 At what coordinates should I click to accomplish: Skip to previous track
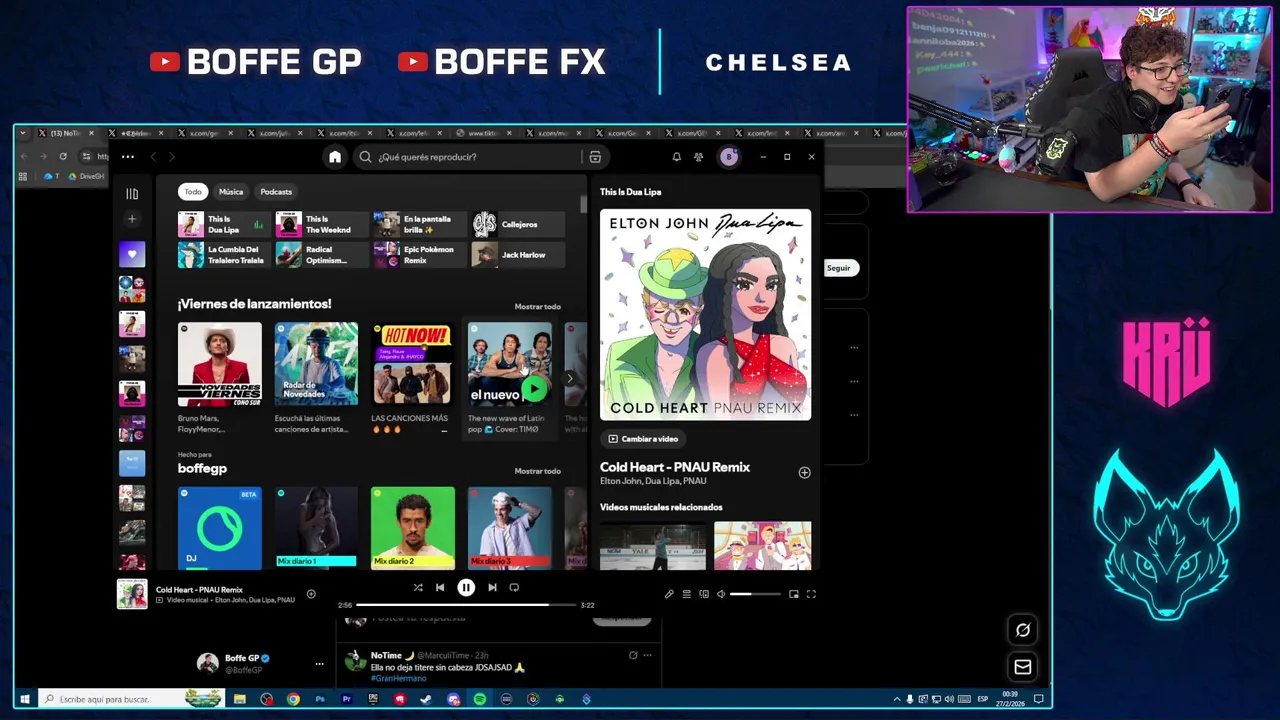[440, 588]
